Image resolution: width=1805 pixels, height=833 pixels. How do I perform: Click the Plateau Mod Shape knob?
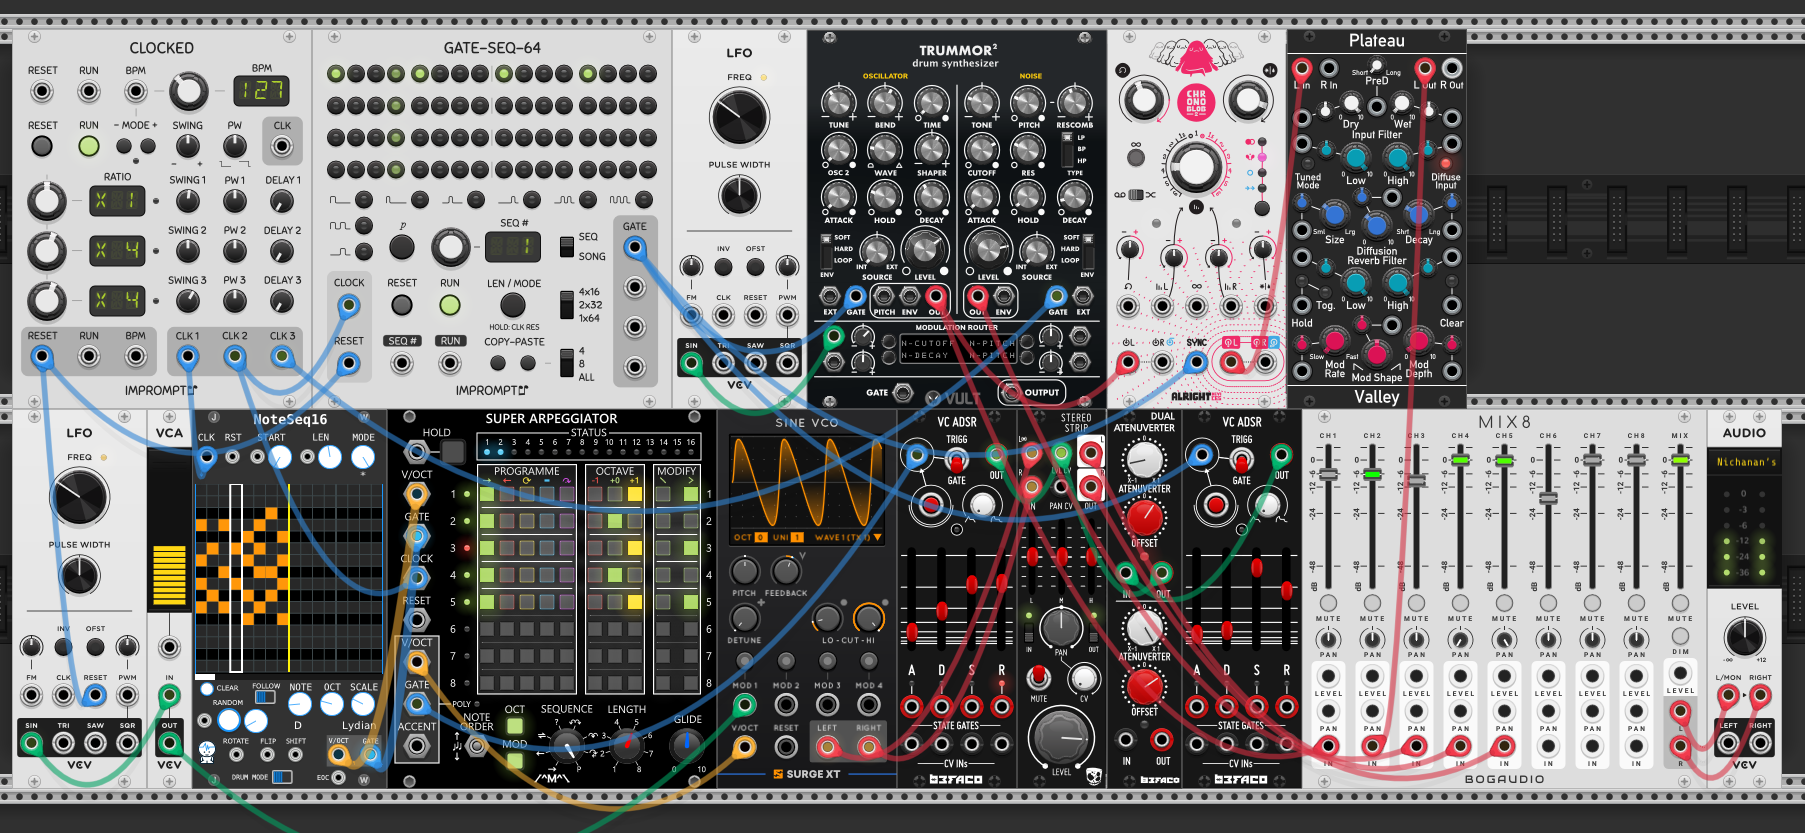click(x=1377, y=352)
